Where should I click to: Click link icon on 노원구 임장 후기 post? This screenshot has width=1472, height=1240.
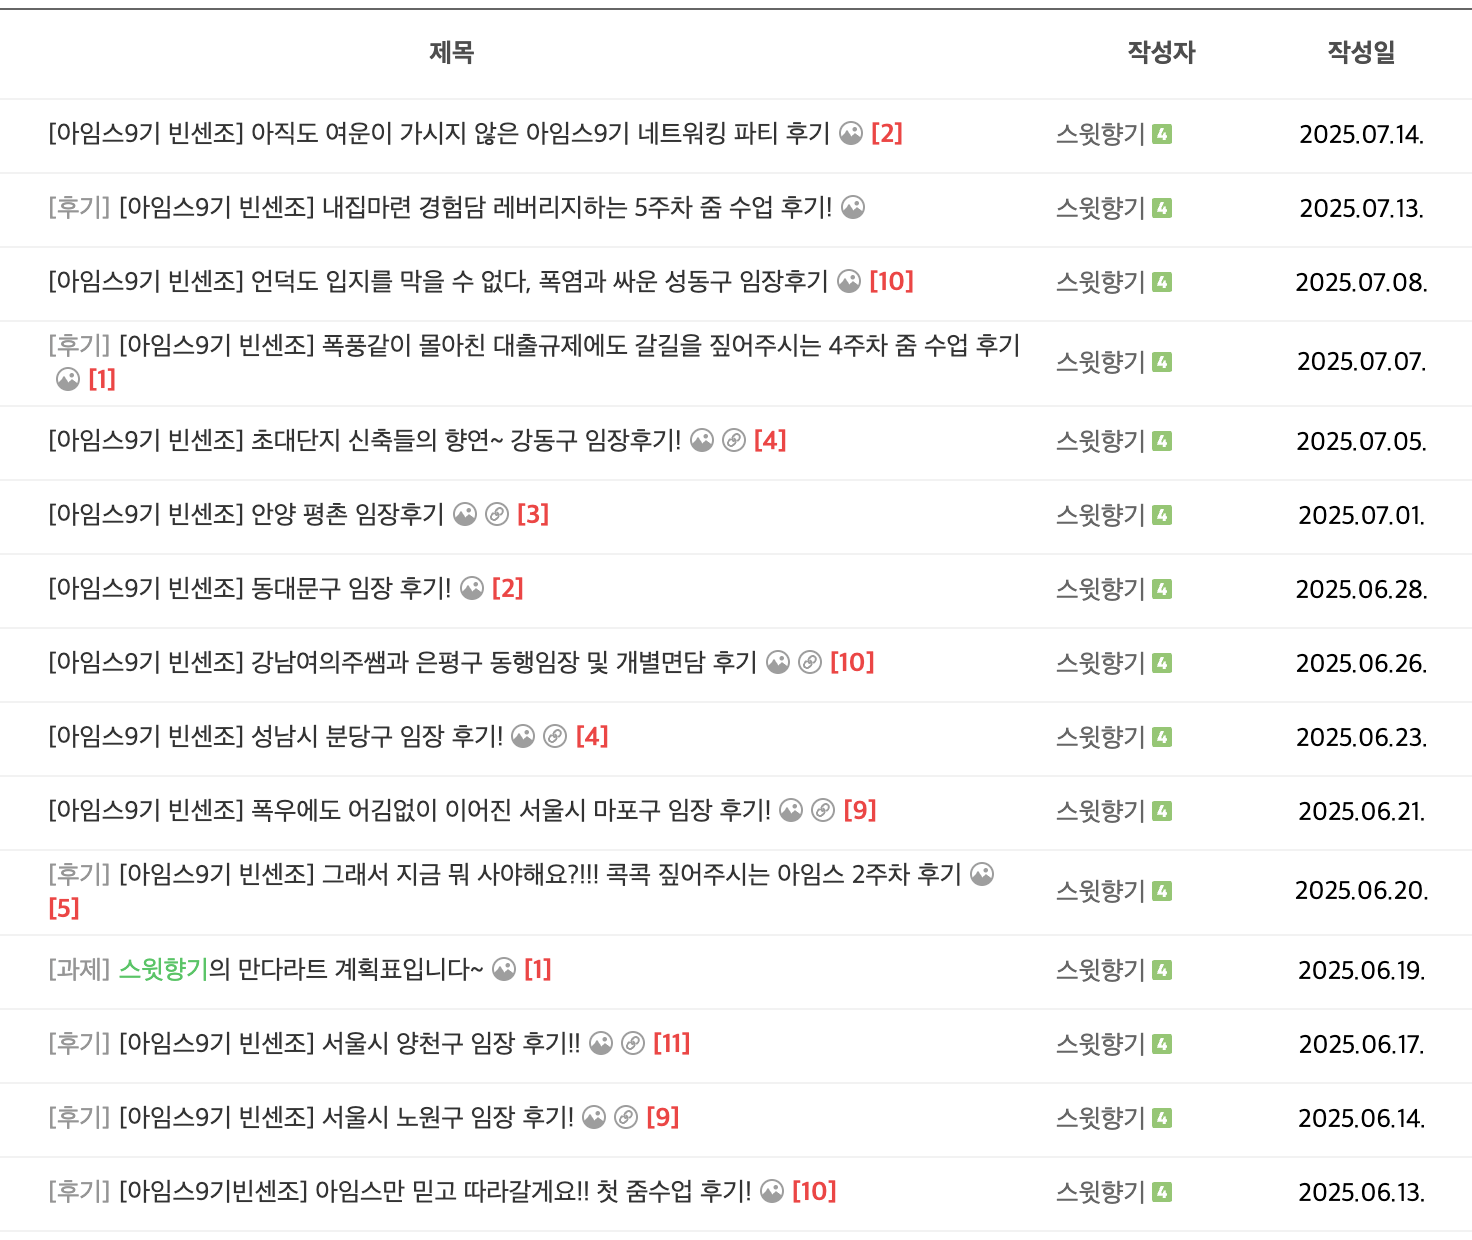[x=626, y=1117]
